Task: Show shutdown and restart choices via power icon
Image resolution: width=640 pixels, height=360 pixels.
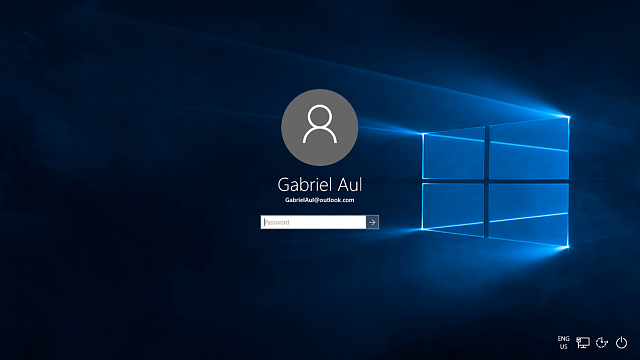Action: (621, 342)
